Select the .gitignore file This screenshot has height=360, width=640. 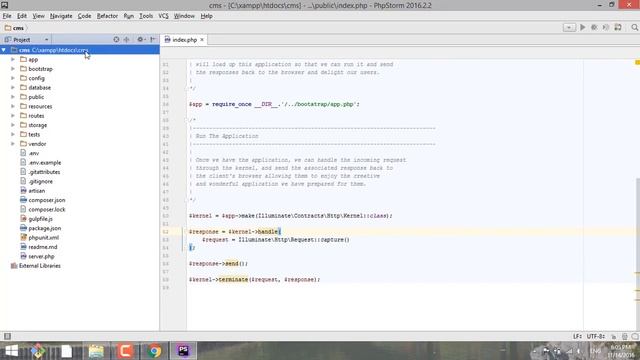pos(40,181)
